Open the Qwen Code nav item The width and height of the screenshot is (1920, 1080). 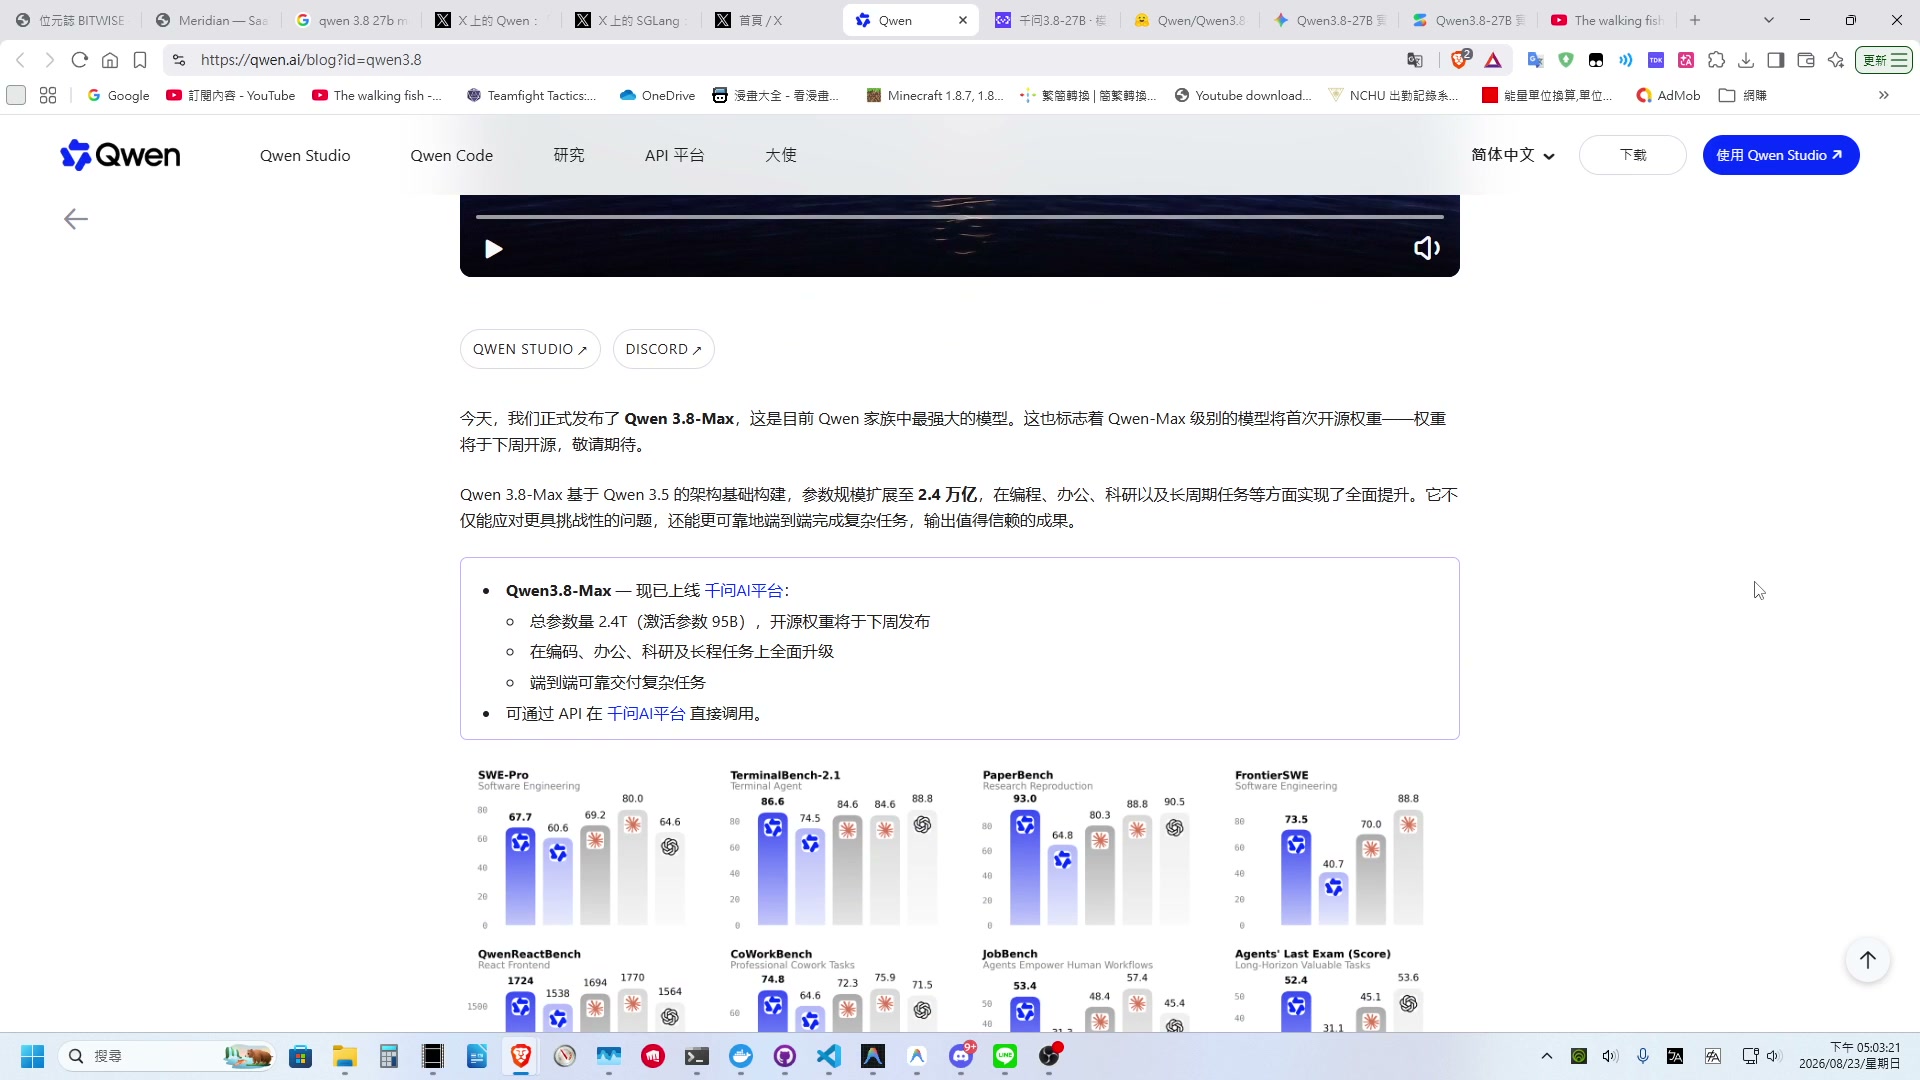[451, 155]
